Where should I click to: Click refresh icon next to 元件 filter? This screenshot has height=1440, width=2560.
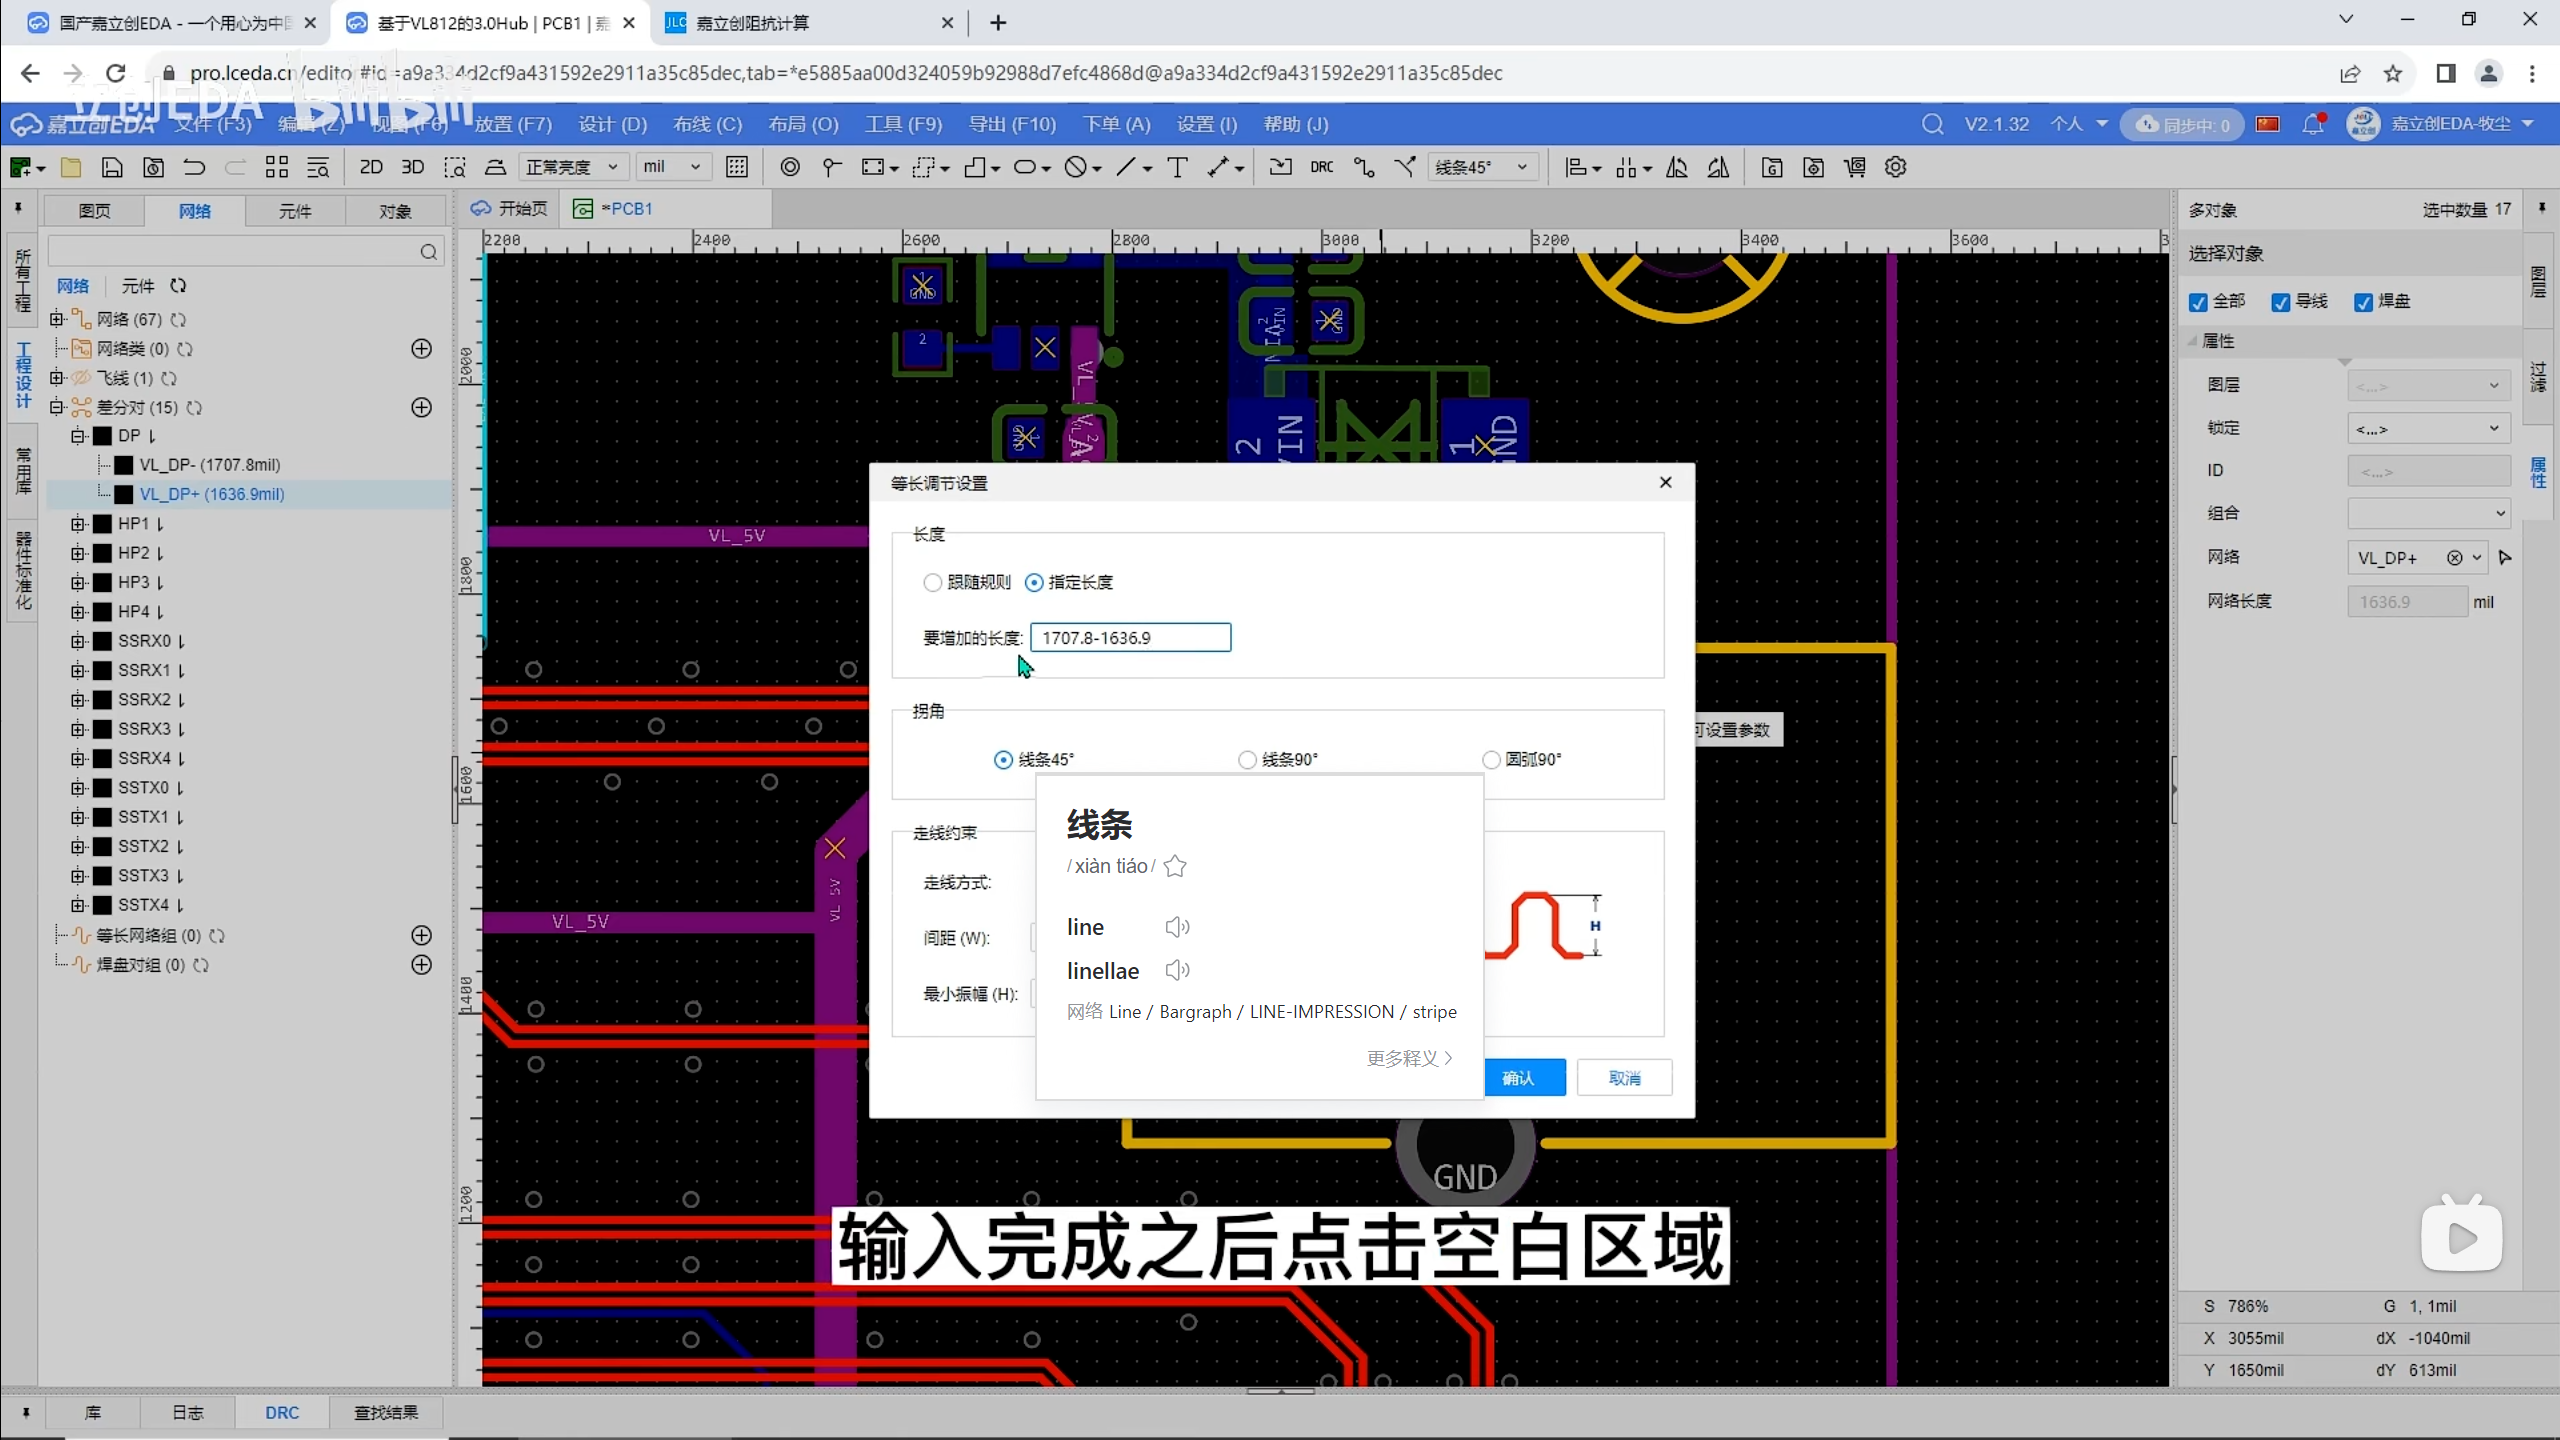click(x=178, y=286)
